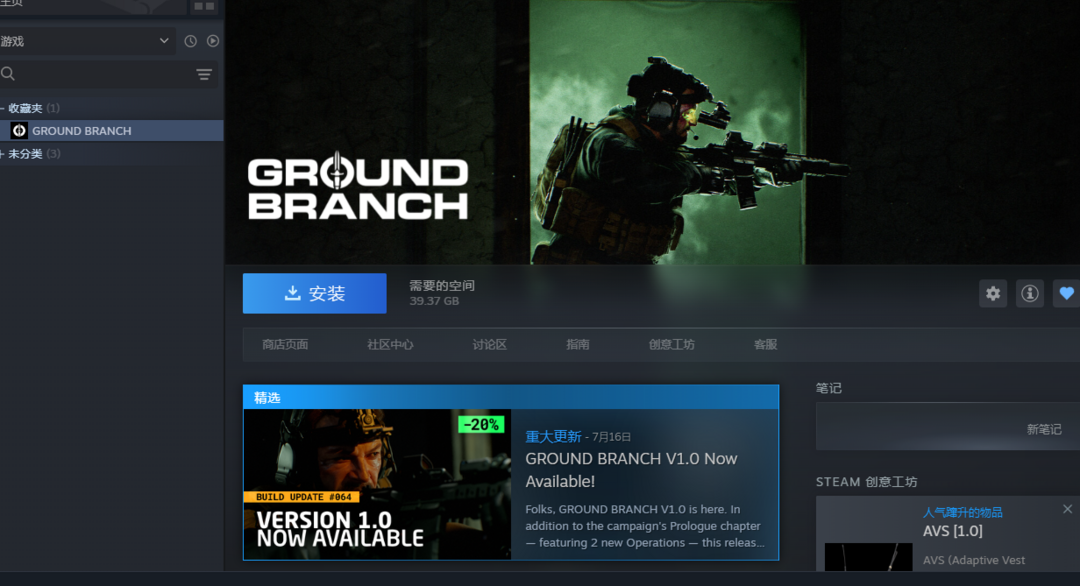
Task: Click the library grid view icon
Action: (204, 6)
